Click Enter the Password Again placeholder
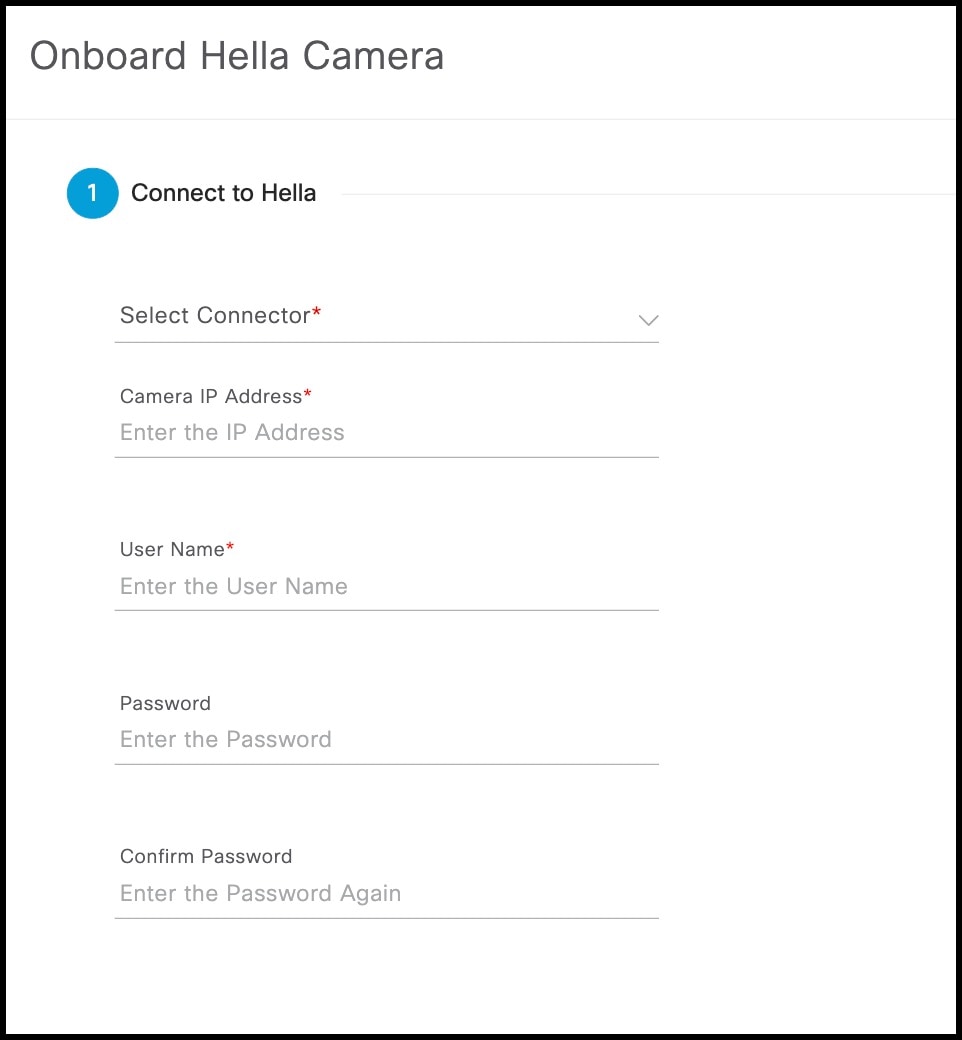The height and width of the screenshot is (1040, 962). tap(261, 893)
